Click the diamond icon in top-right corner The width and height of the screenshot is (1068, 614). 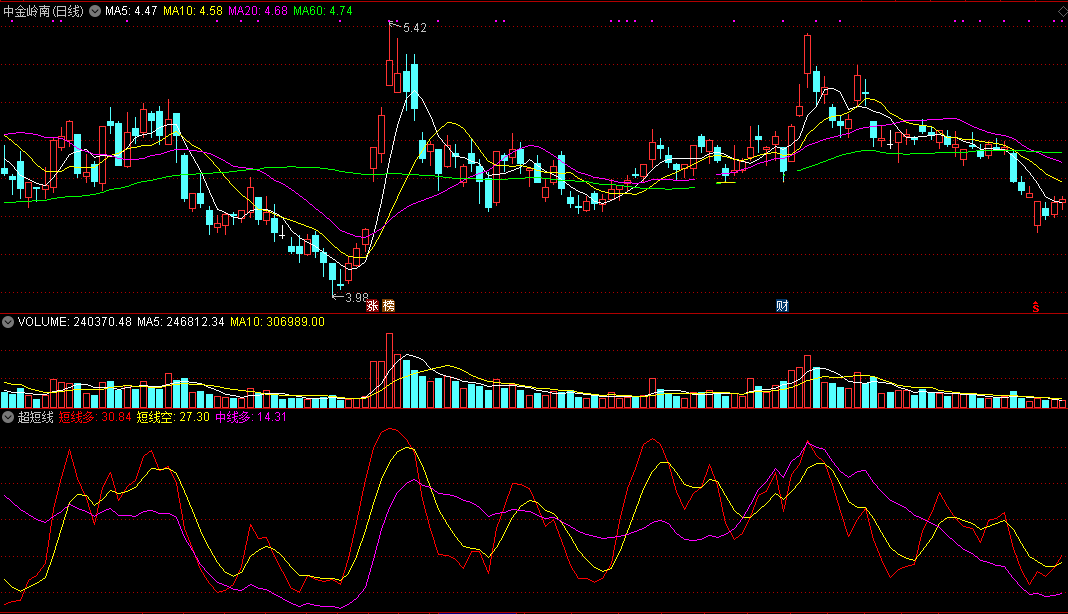tap(1063, 11)
